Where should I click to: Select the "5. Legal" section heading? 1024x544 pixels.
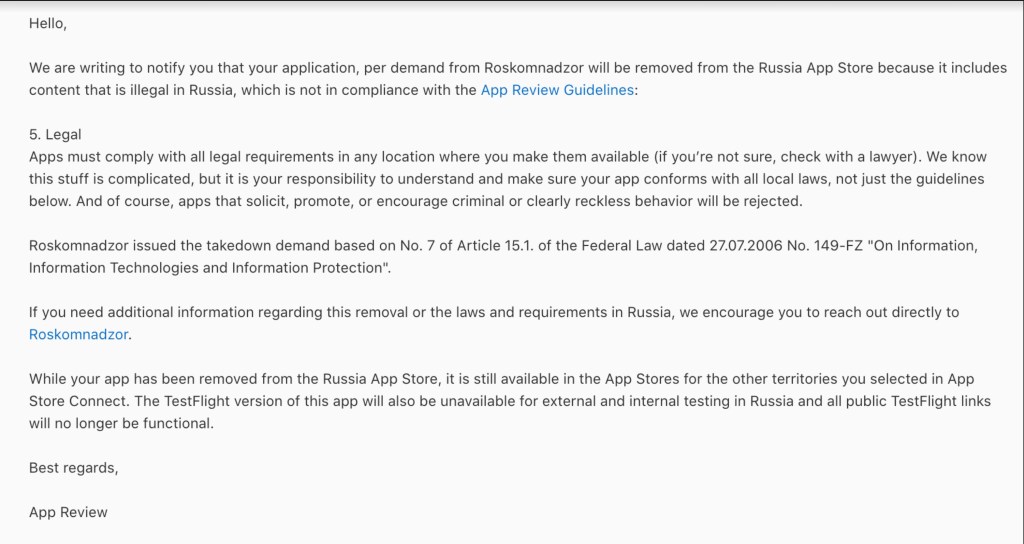pyautogui.click(x=55, y=134)
